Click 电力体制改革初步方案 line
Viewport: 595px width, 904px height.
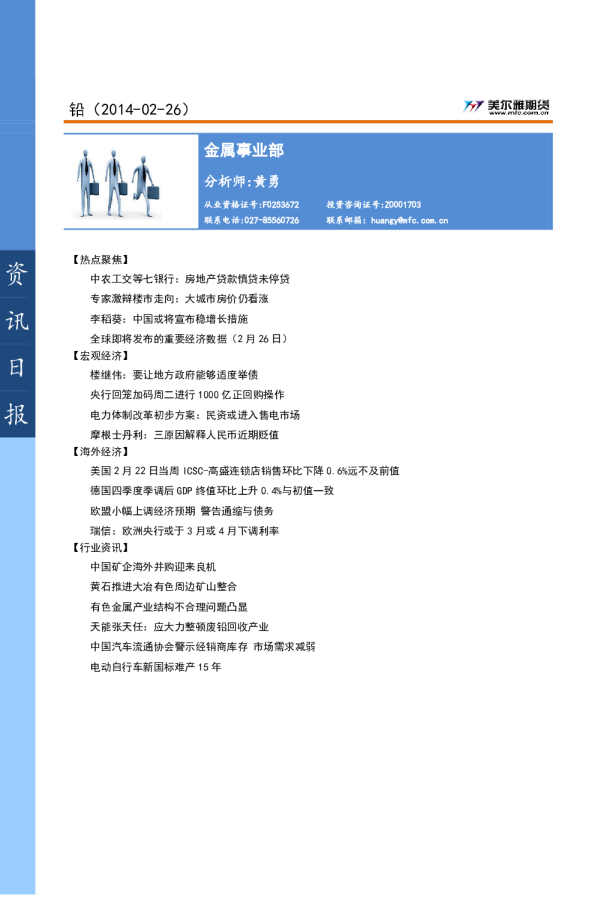click(x=195, y=415)
